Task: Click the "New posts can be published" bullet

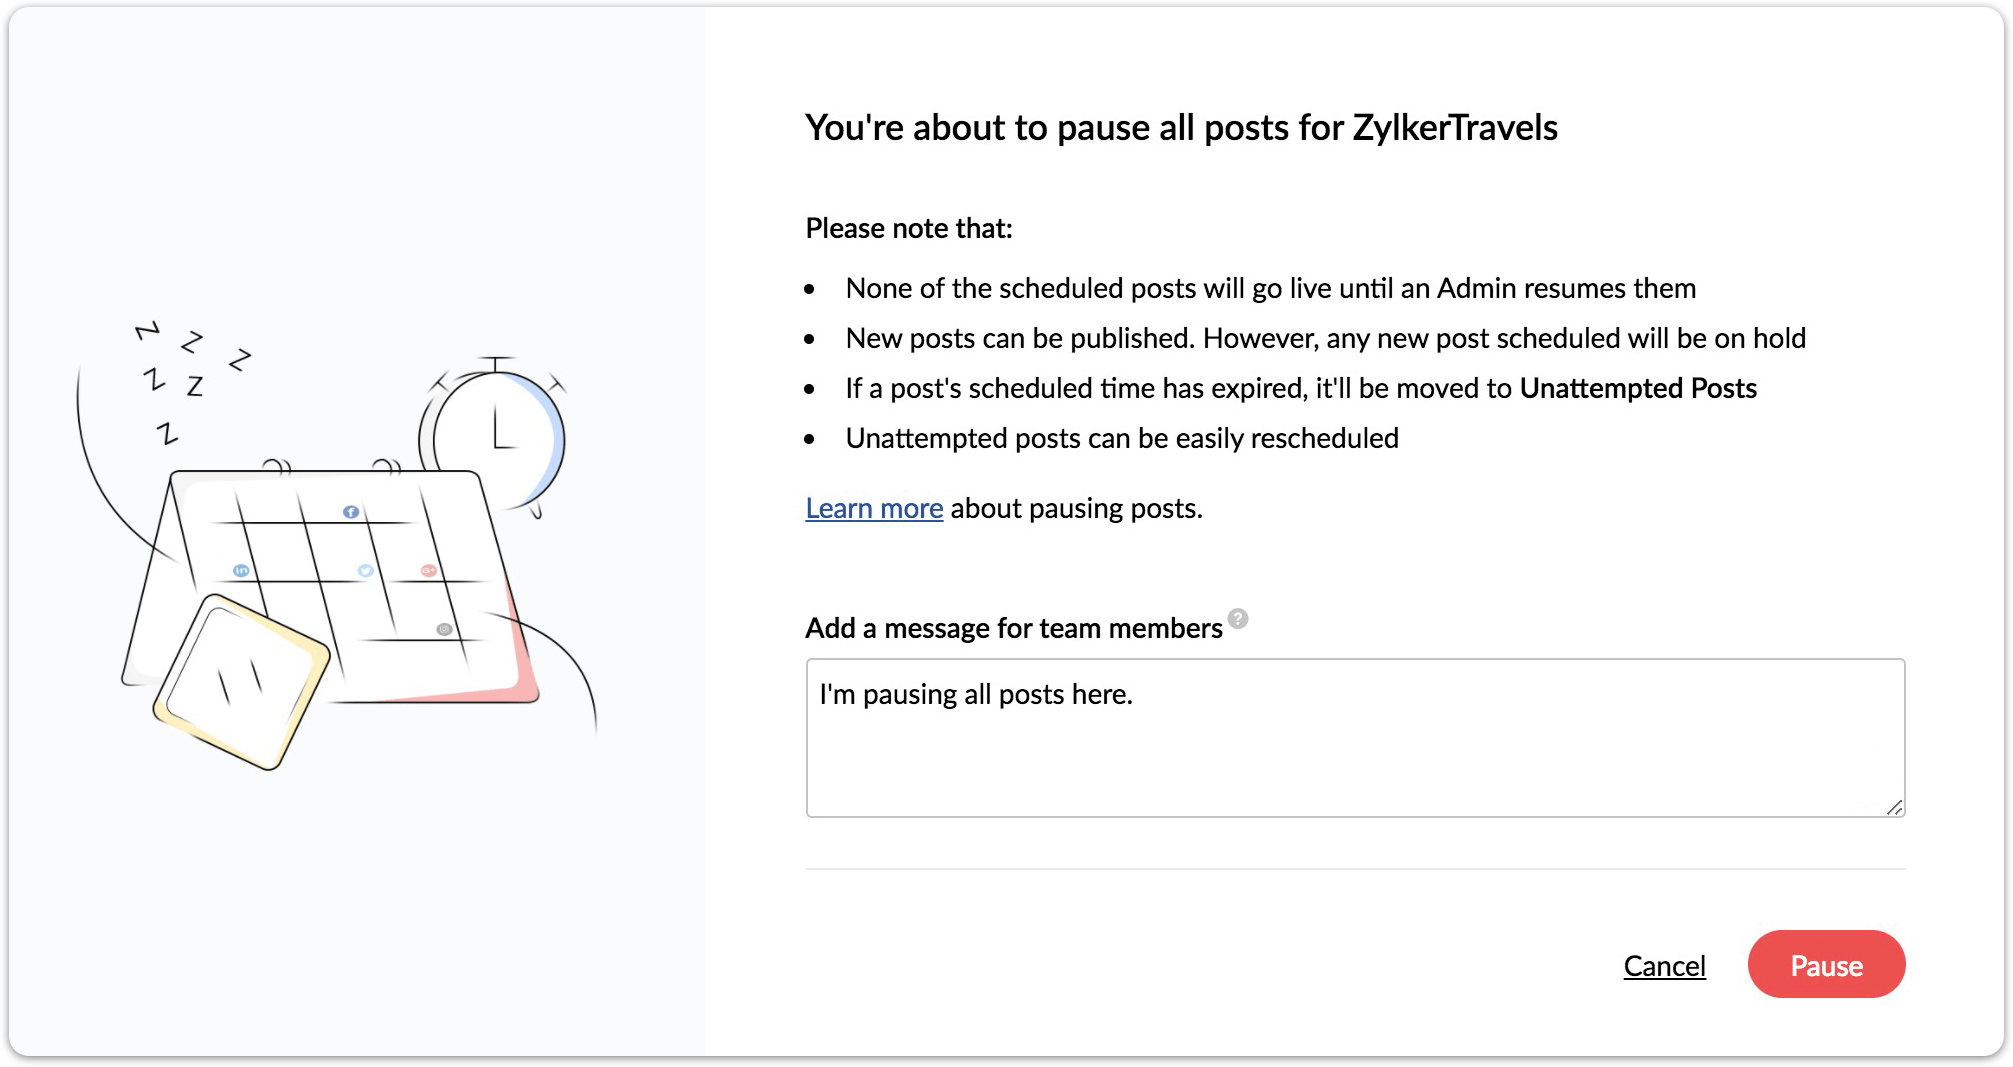Action: [x=1325, y=339]
